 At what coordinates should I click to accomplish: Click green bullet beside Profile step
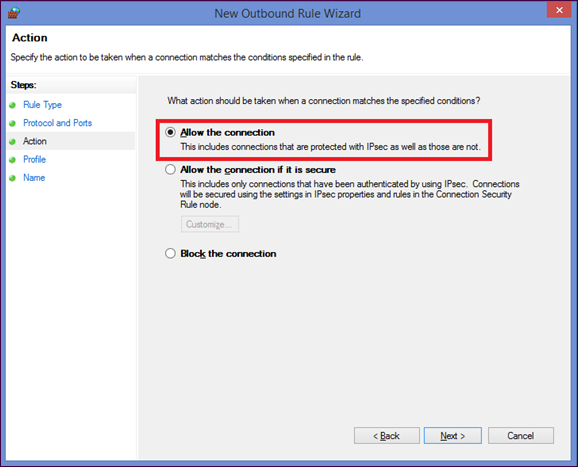(13, 160)
